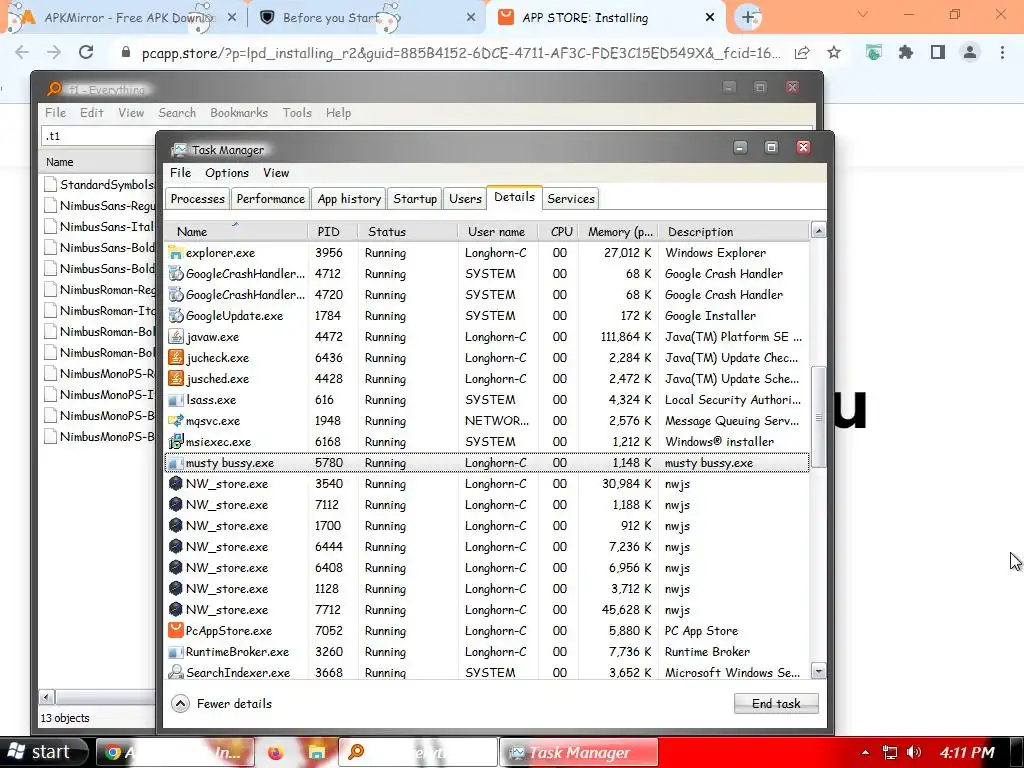The image size is (1024, 768).
Task: Open the Chrome extensions puzzle icon
Action: 905,52
